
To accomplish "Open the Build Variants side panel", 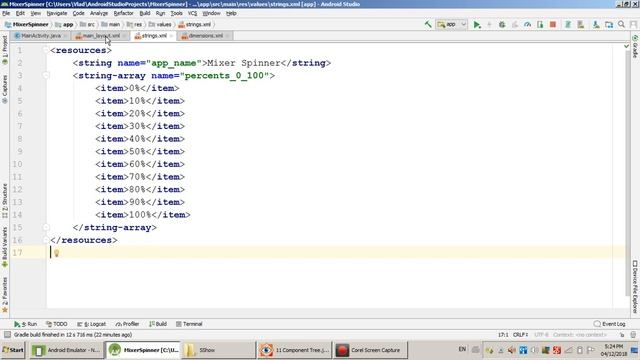I will pyautogui.click(x=4, y=247).
